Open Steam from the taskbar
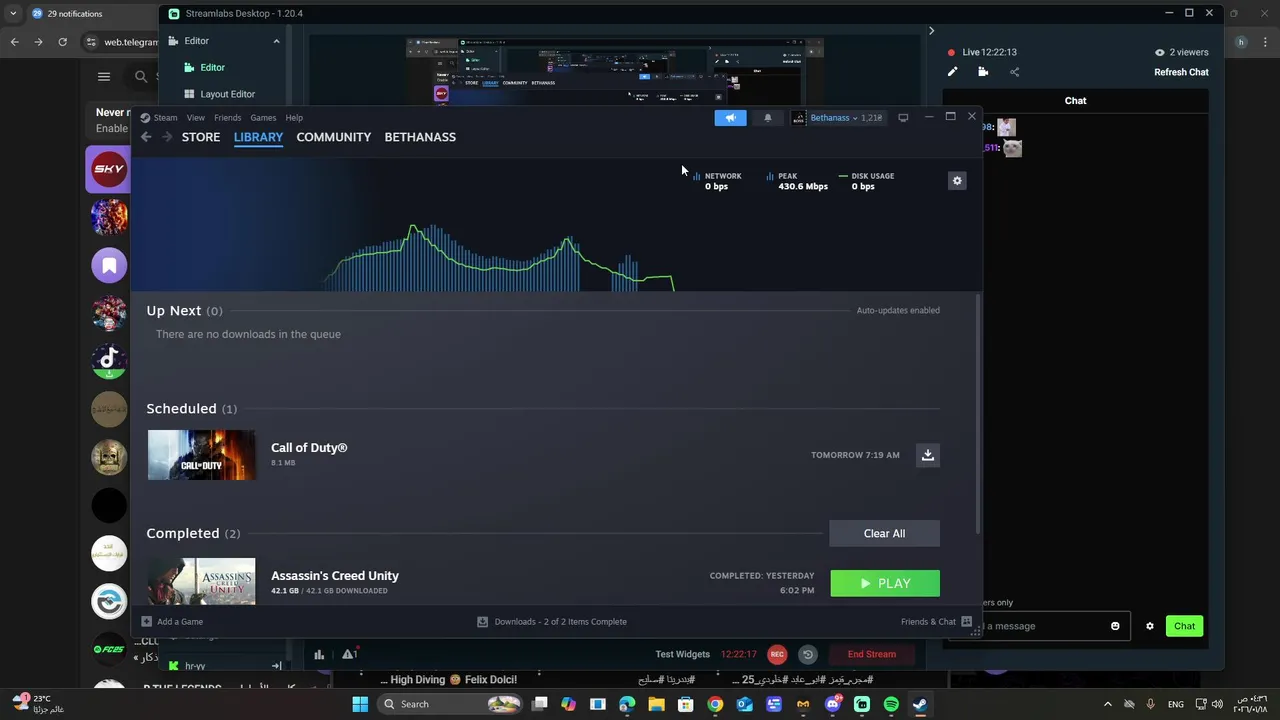The width and height of the screenshot is (1280, 720). click(920, 704)
